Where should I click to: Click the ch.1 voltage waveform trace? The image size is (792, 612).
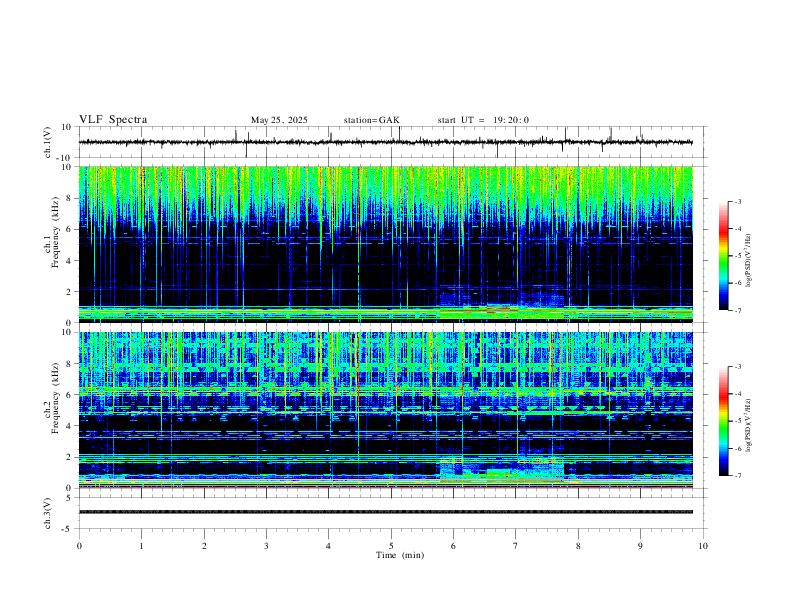pyautogui.click(x=385, y=142)
